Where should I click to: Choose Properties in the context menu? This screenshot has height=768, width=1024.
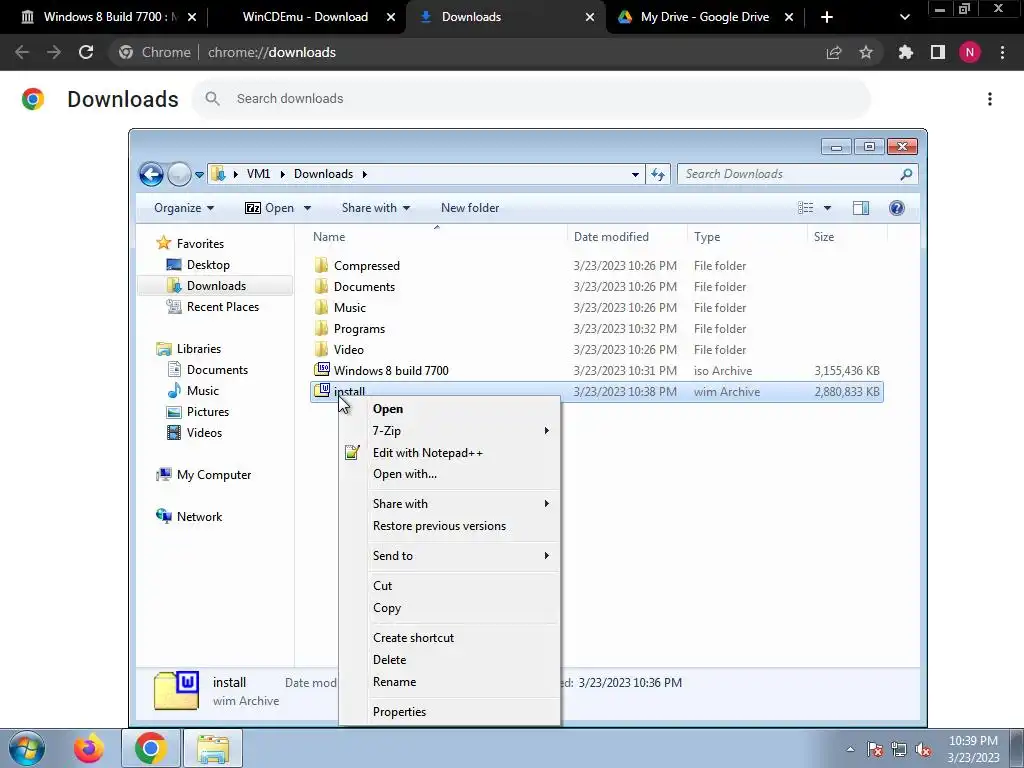pyautogui.click(x=449, y=712)
